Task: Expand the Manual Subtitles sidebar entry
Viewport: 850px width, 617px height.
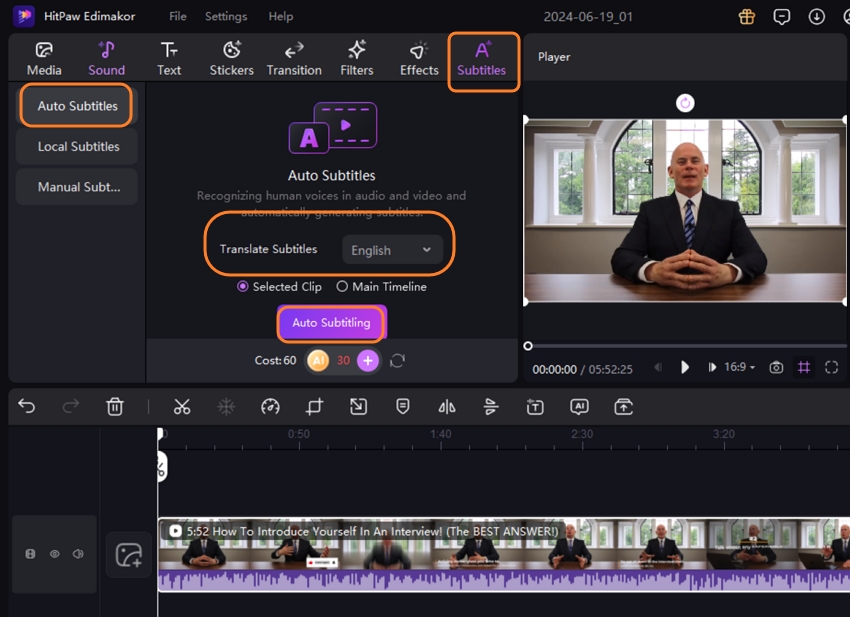Action: (x=76, y=186)
